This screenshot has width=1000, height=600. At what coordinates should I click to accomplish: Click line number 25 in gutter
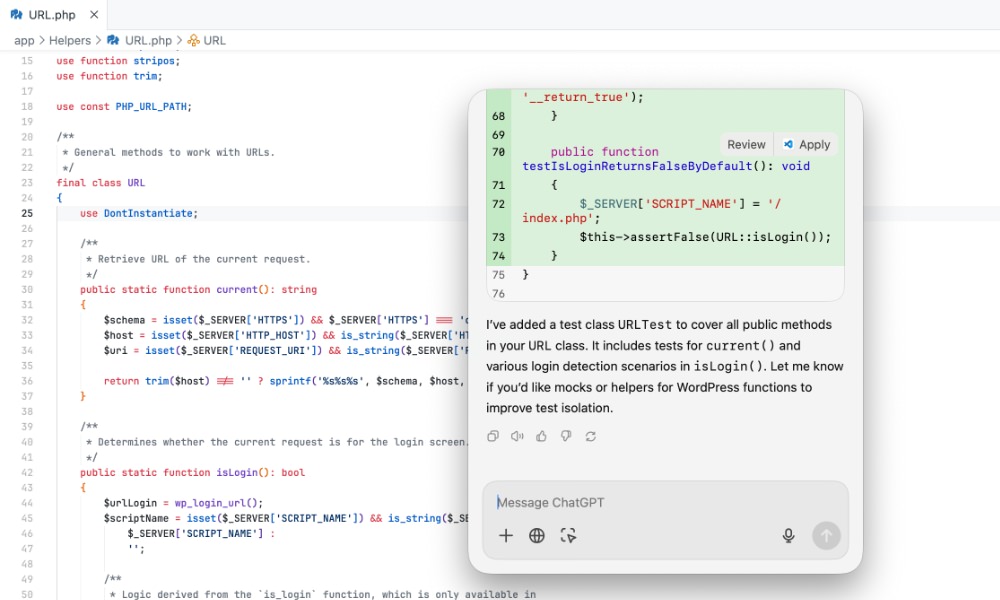(27, 213)
